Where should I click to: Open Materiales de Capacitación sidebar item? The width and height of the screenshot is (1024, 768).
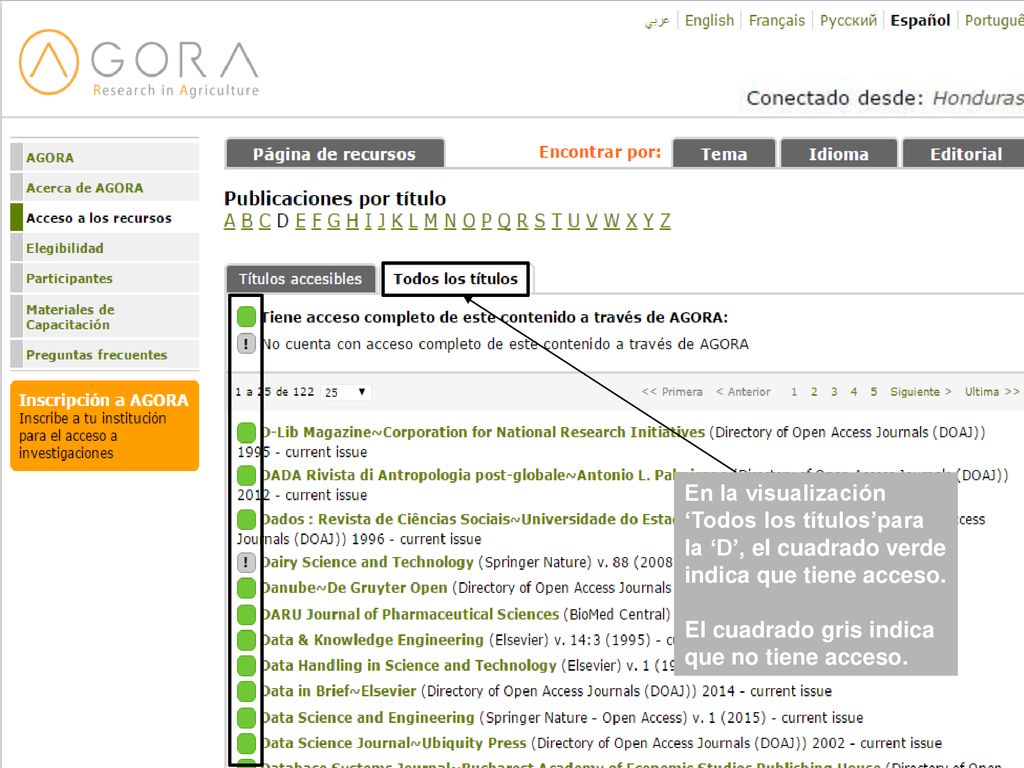(104, 317)
